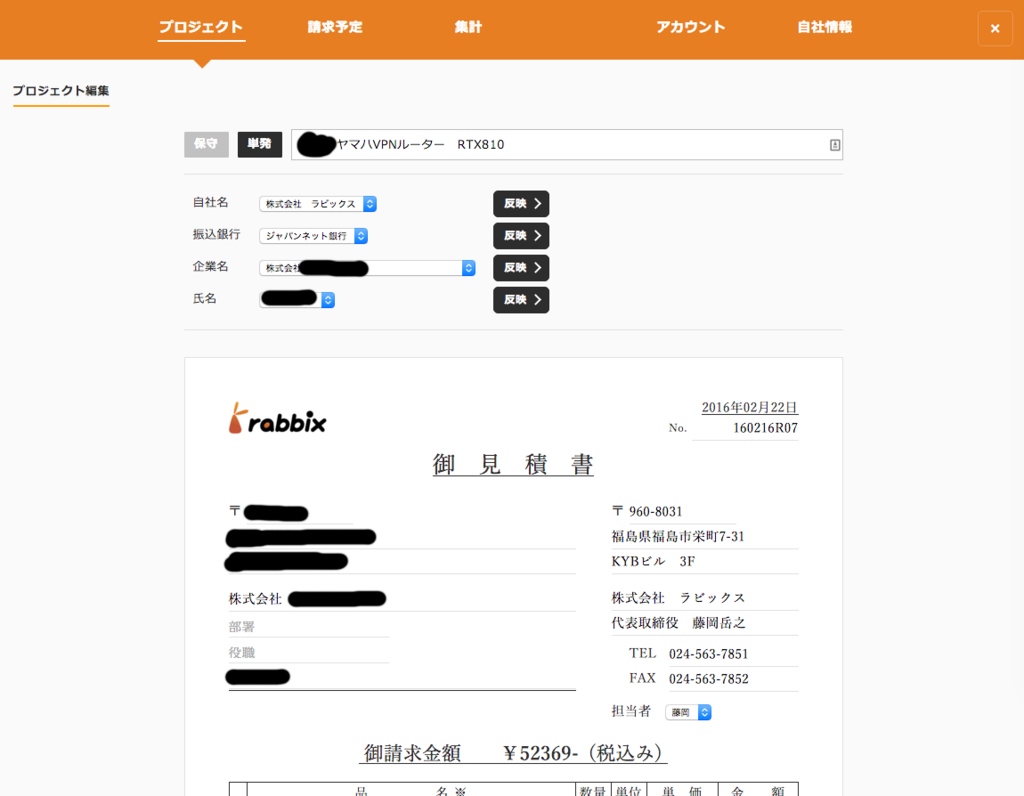1024x796 pixels.
Task: Click 反映 button for 自社名
Action: 521,204
